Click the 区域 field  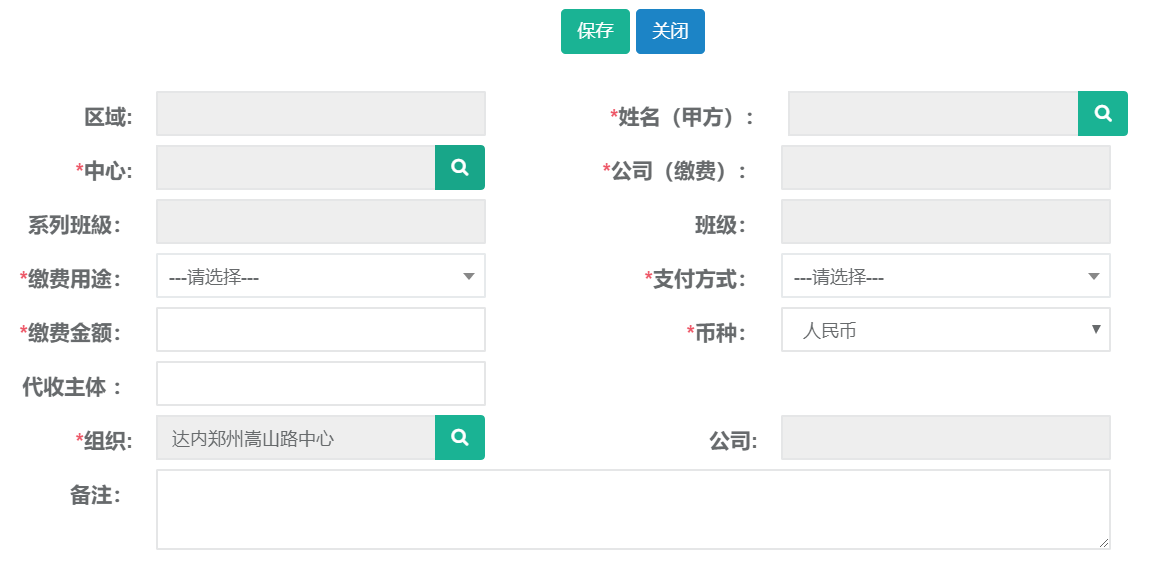(x=320, y=113)
